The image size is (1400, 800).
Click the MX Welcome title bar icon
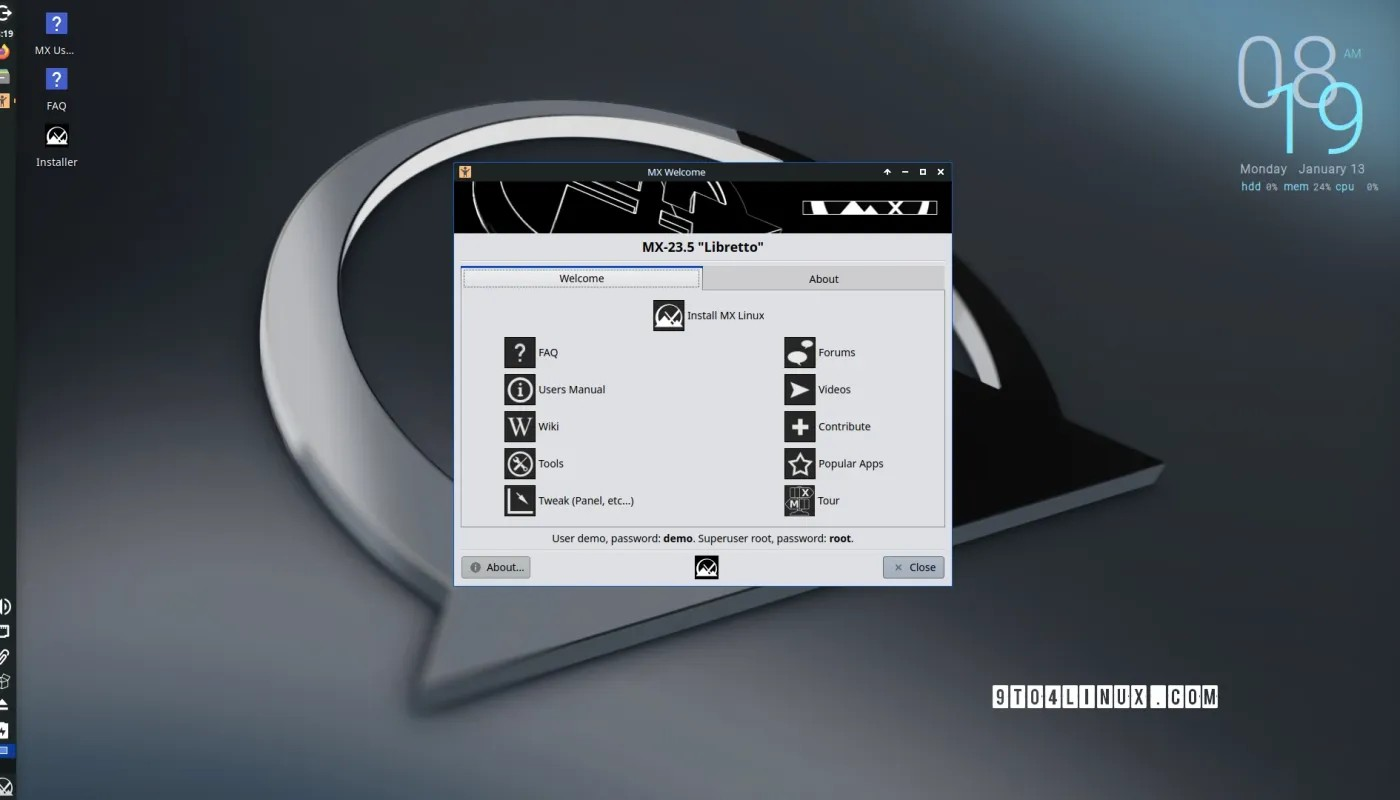click(465, 172)
